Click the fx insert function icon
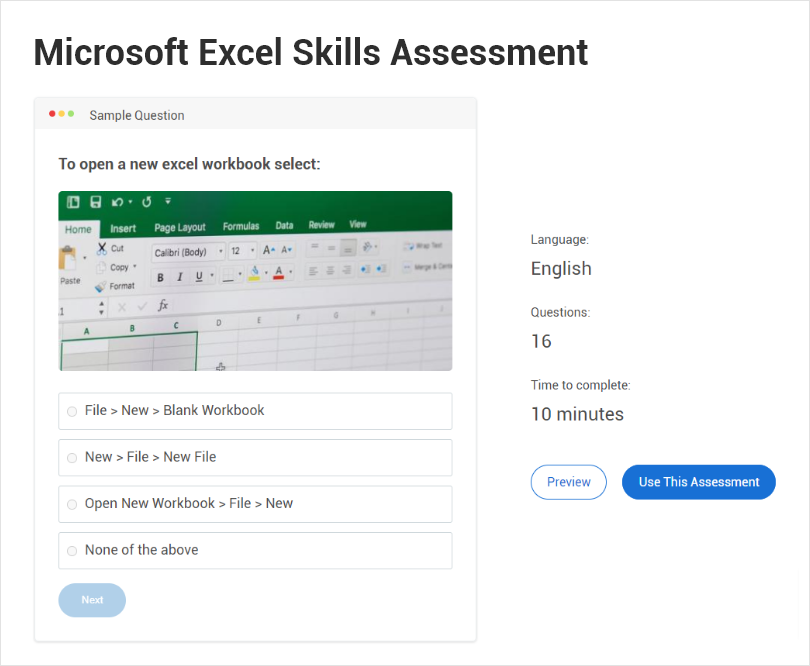The width and height of the screenshot is (810, 666). (163, 305)
